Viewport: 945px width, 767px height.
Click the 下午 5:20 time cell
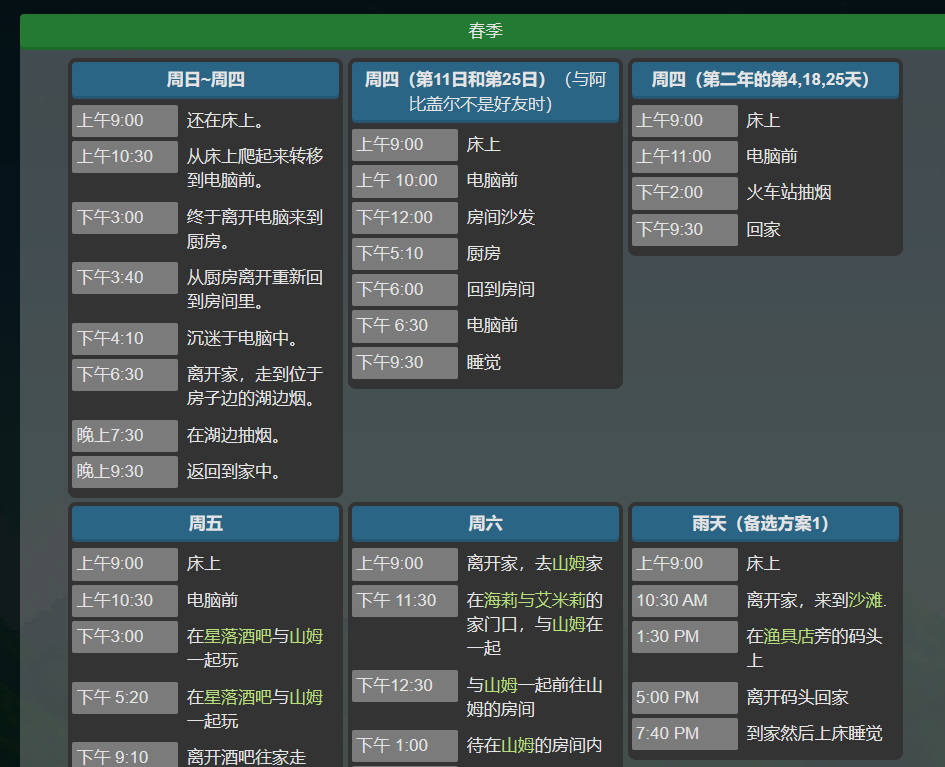125,698
